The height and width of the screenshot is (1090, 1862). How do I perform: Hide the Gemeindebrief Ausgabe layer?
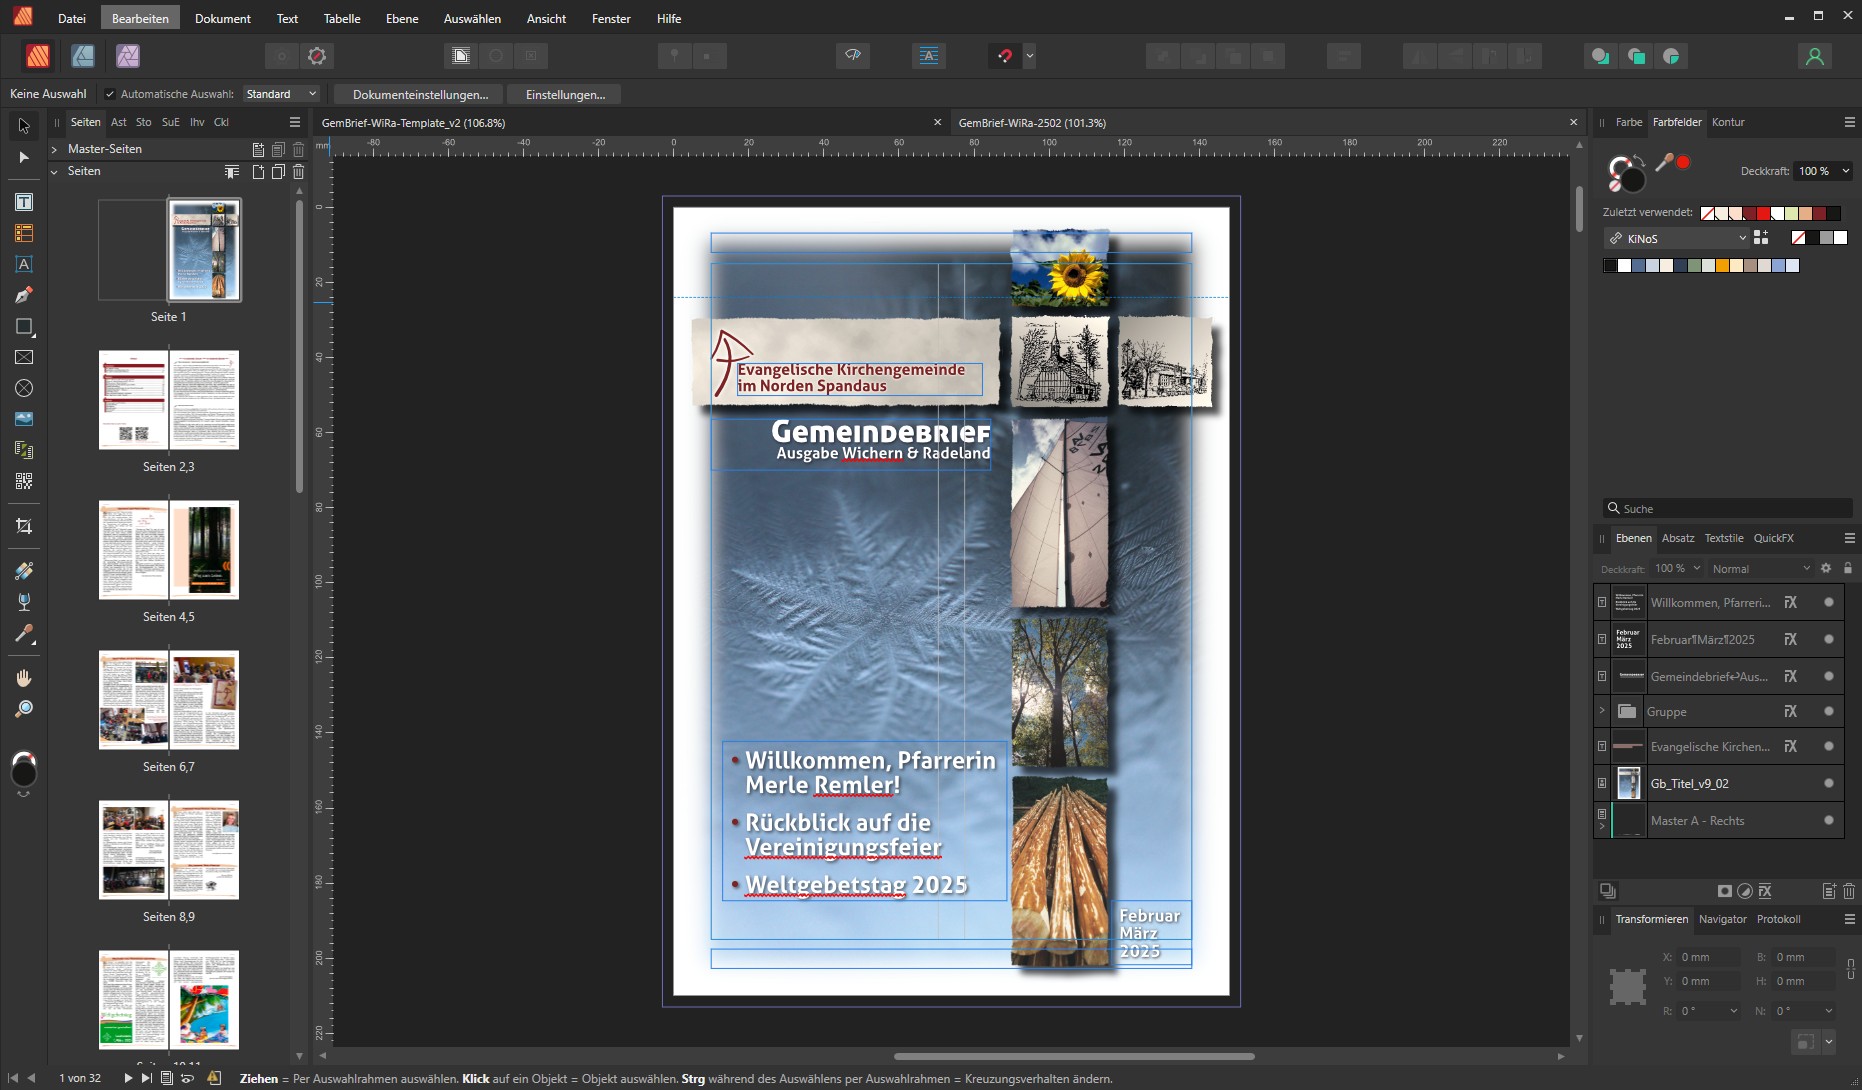point(1829,676)
